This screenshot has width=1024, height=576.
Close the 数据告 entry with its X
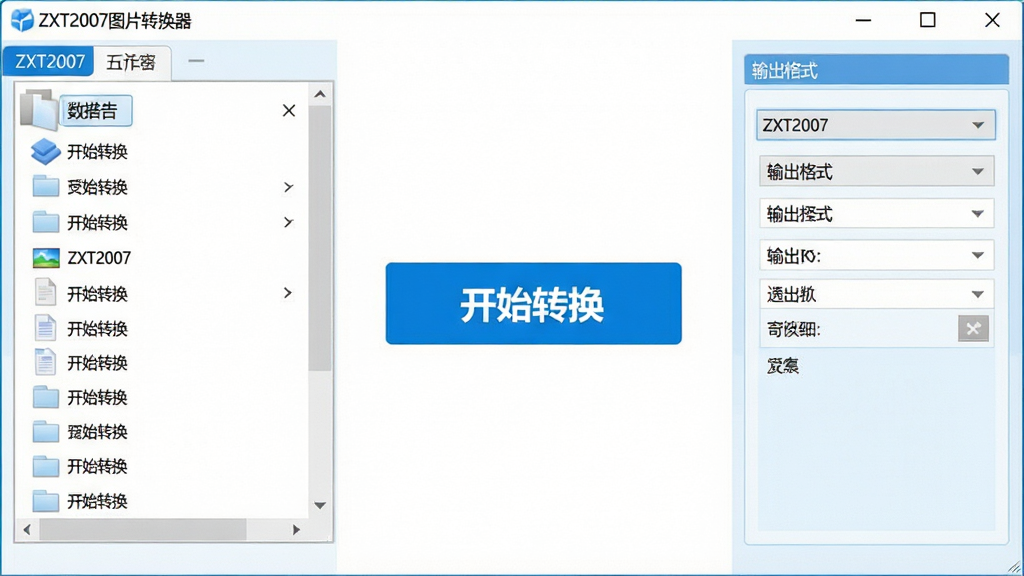click(x=289, y=110)
